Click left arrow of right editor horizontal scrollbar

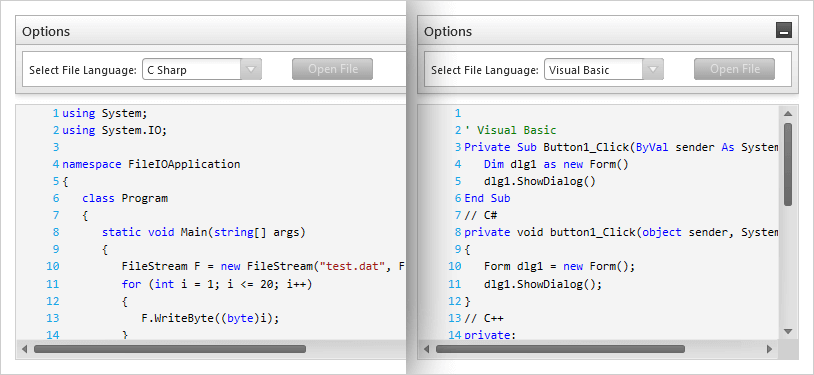click(x=427, y=349)
